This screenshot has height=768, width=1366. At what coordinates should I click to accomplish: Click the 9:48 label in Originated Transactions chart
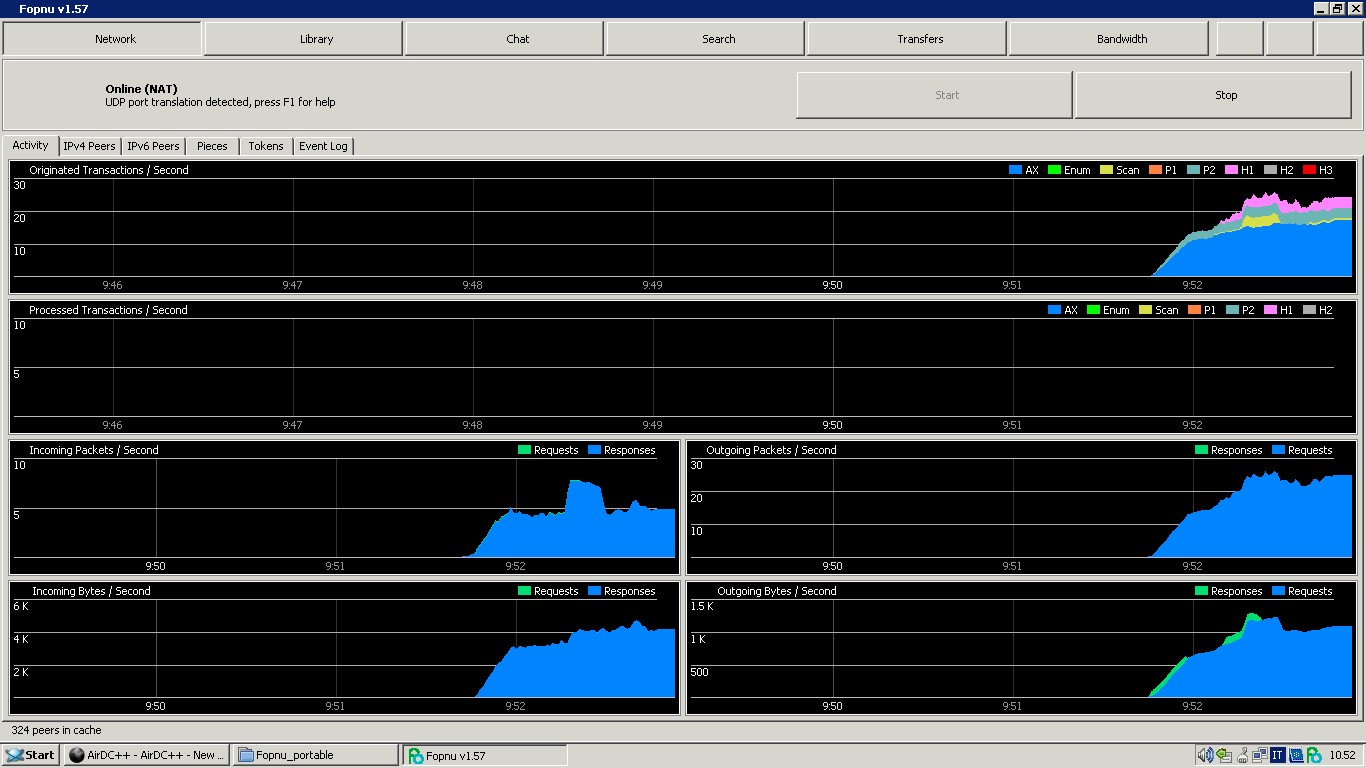click(x=472, y=285)
